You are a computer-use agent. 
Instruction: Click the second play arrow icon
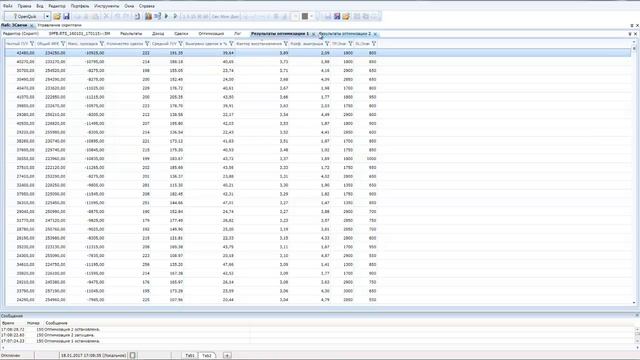coord(175,16)
